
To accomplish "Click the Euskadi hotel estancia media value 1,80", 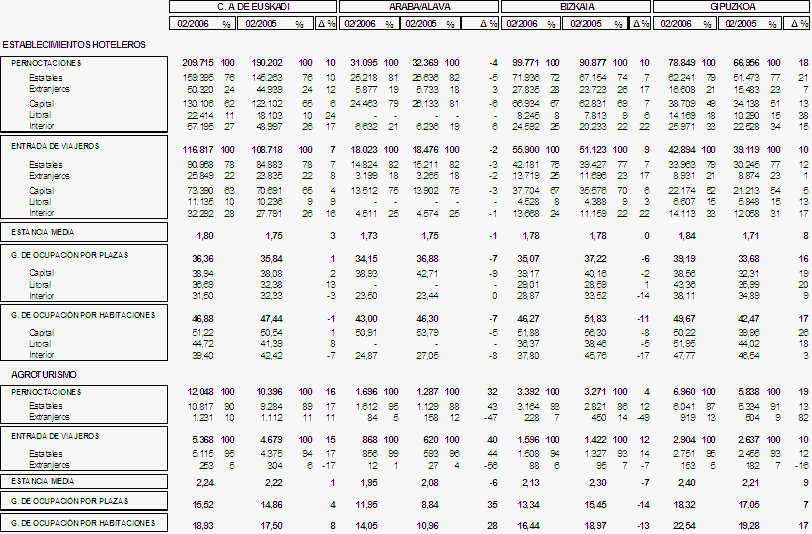I will [x=204, y=234].
